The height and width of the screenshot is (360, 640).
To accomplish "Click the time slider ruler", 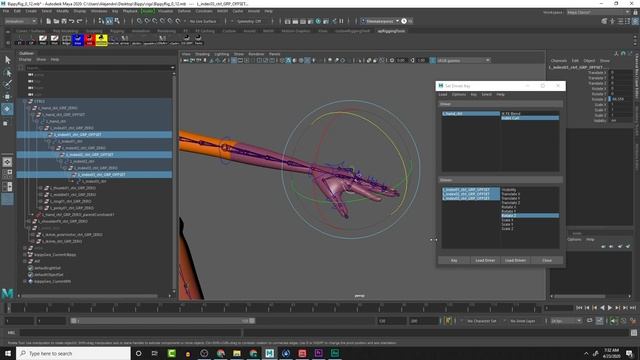I will [274, 308].
